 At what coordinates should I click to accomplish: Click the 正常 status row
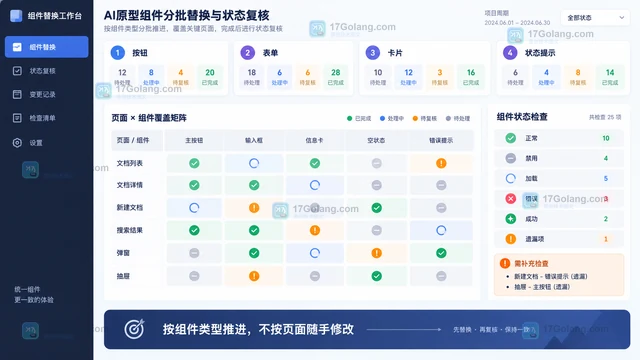(559, 138)
